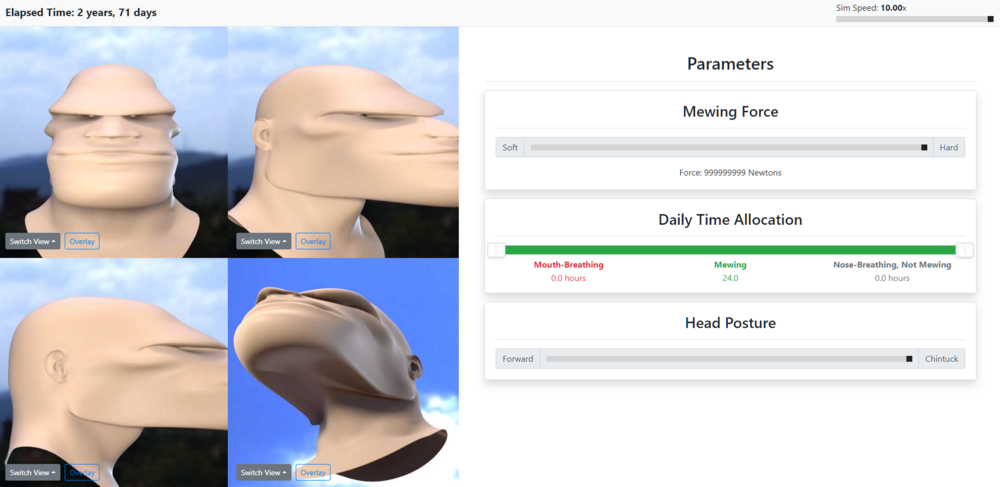
Task: Click the underside chin render thumbnail
Action: (x=343, y=372)
